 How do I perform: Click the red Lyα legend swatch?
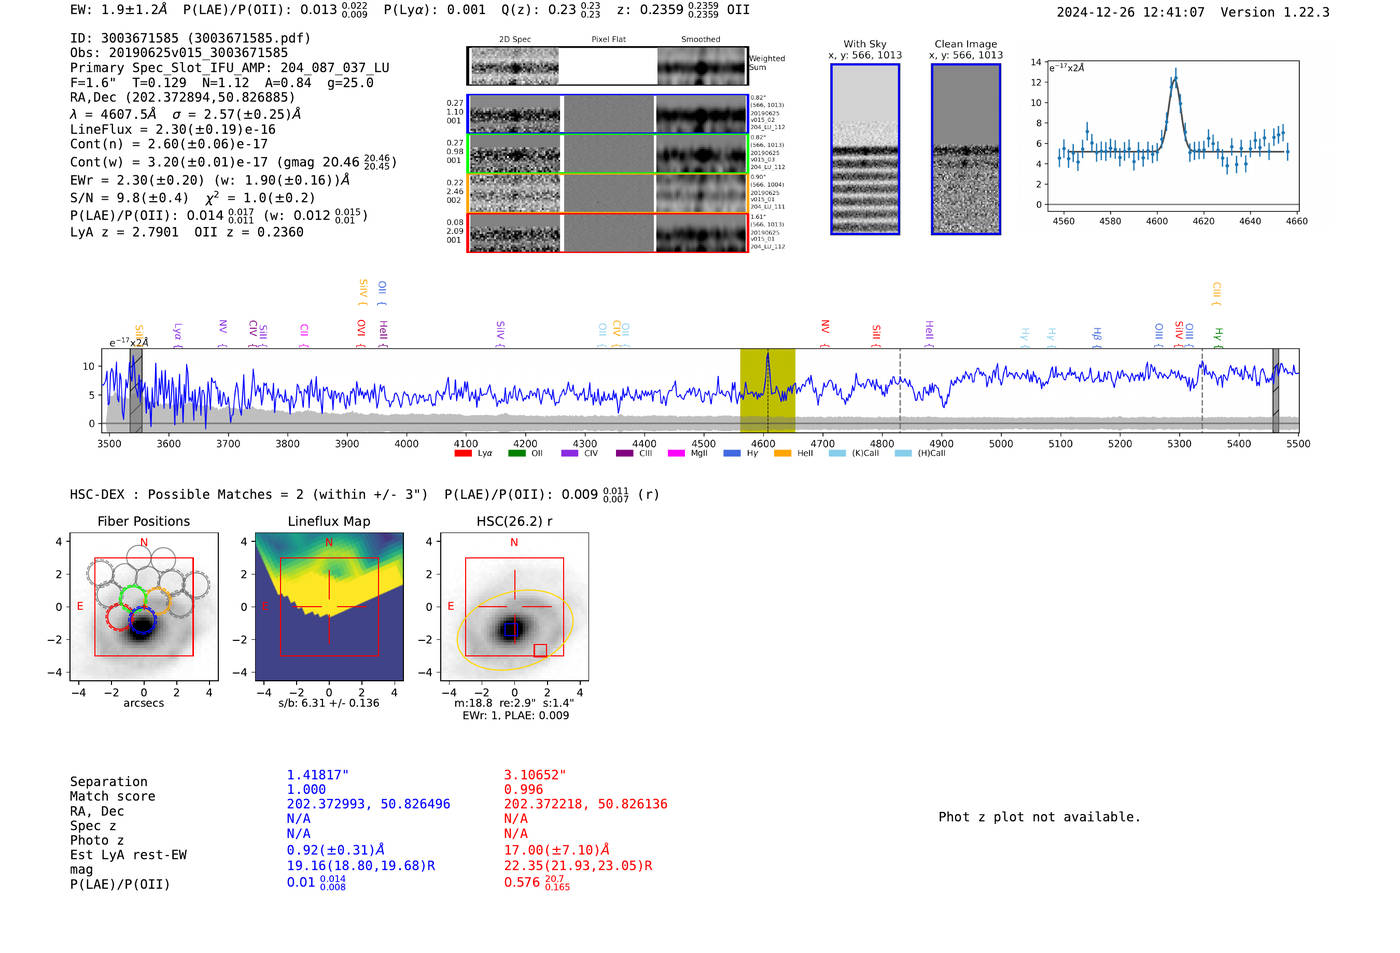click(x=462, y=453)
